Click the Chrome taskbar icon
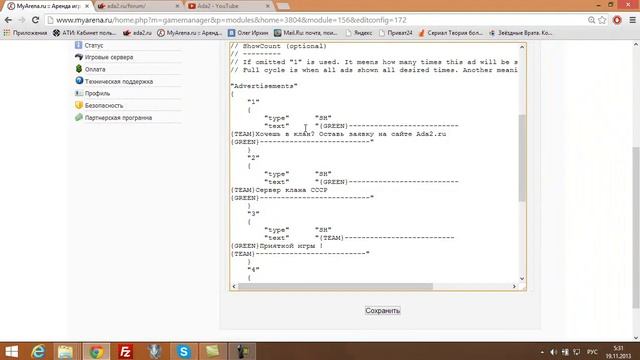The width and height of the screenshot is (640, 360). click(x=96, y=351)
